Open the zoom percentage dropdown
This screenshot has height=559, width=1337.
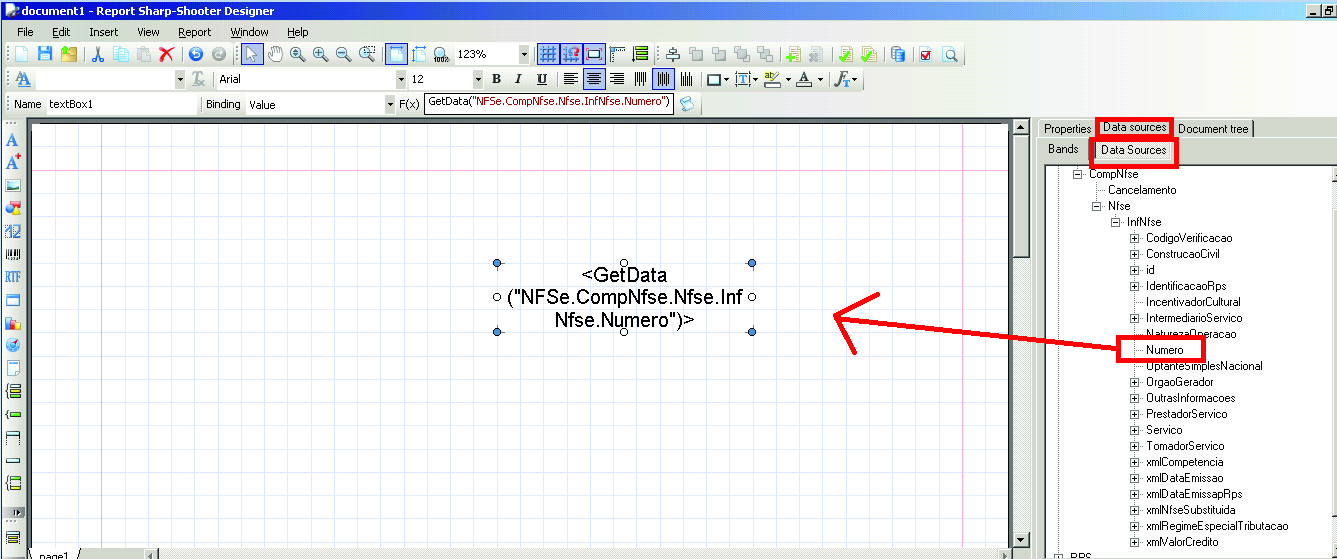pos(524,54)
